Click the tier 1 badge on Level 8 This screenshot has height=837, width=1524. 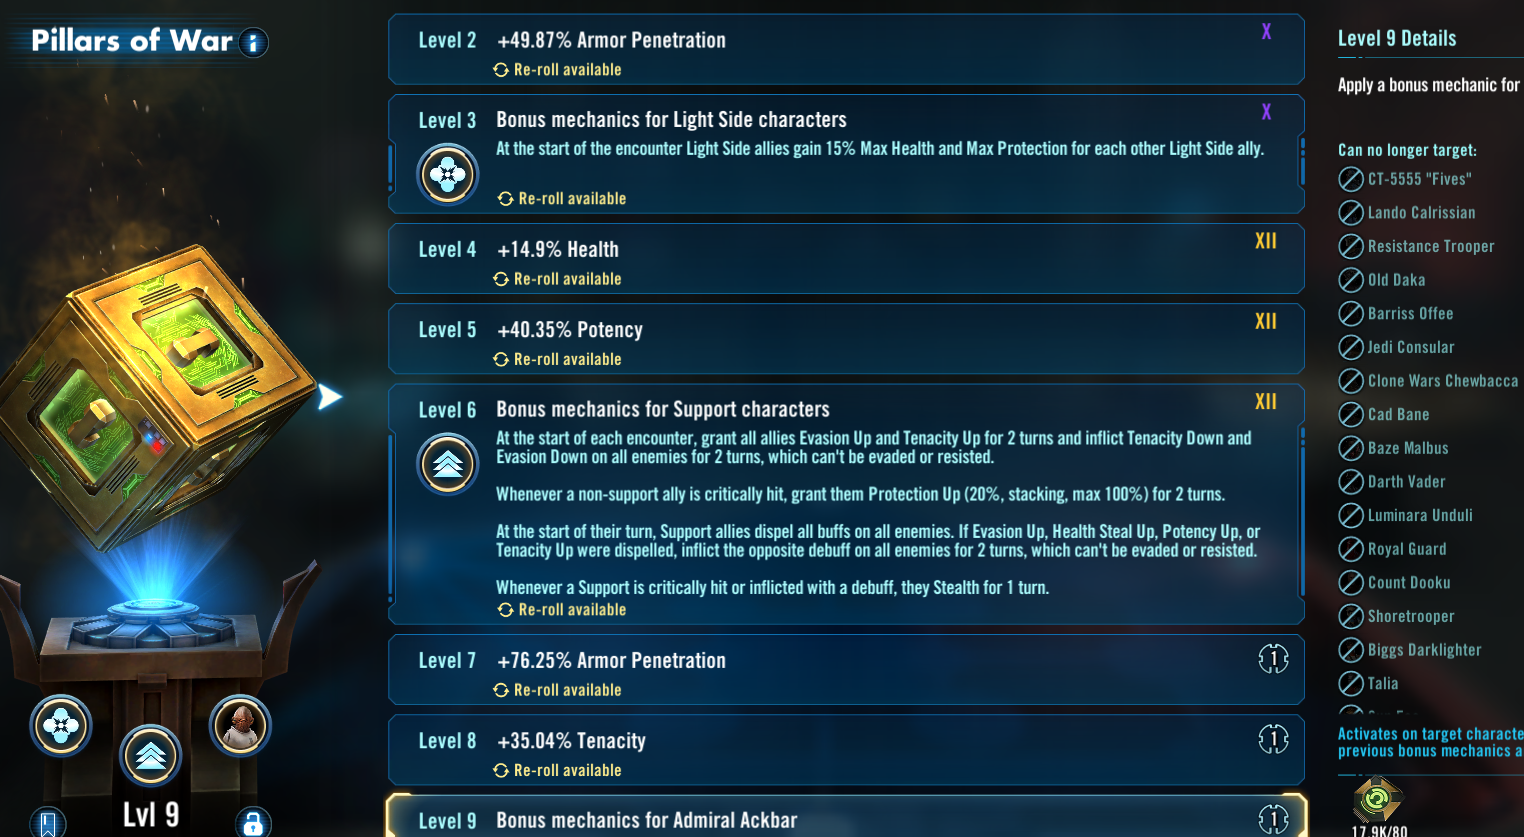pos(1272,740)
